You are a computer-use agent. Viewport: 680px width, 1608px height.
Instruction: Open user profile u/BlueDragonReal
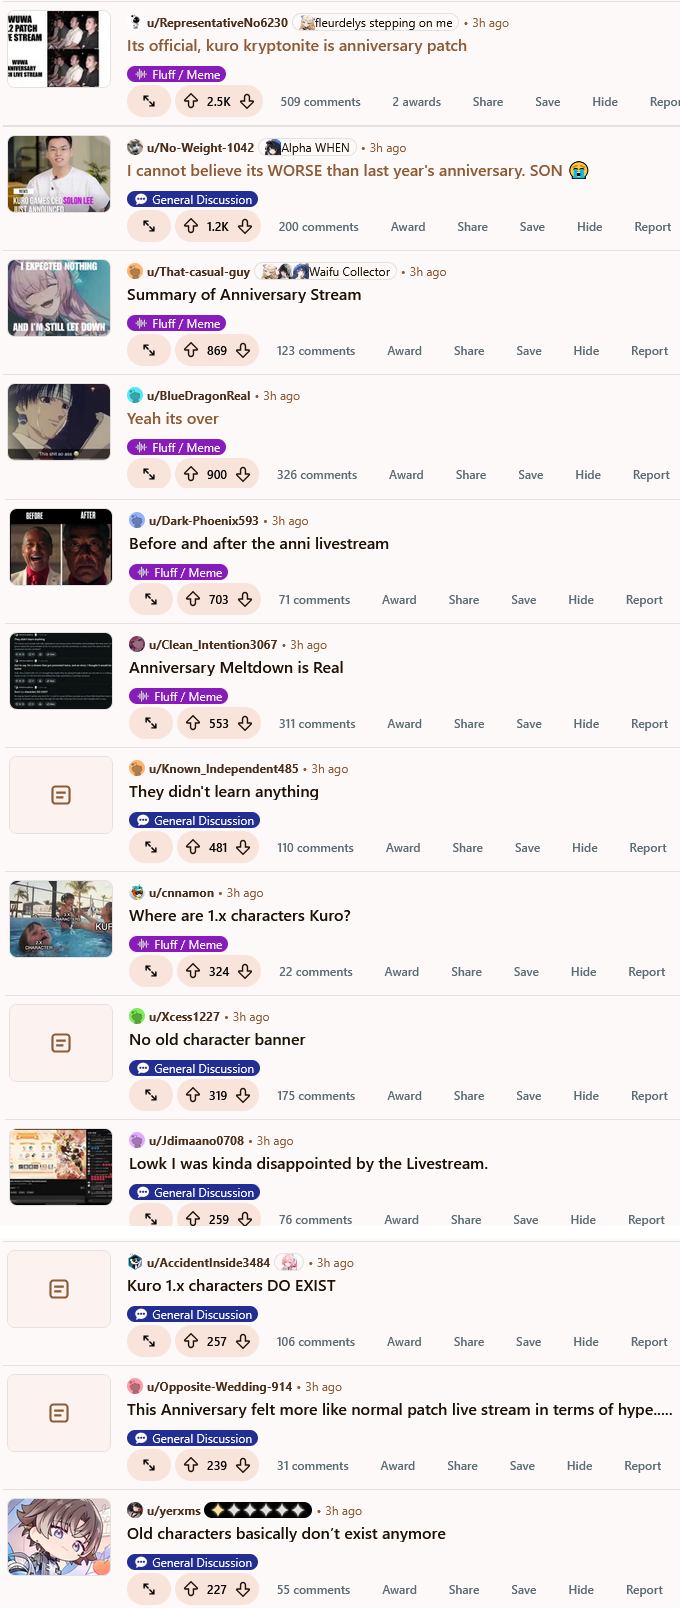coord(199,396)
